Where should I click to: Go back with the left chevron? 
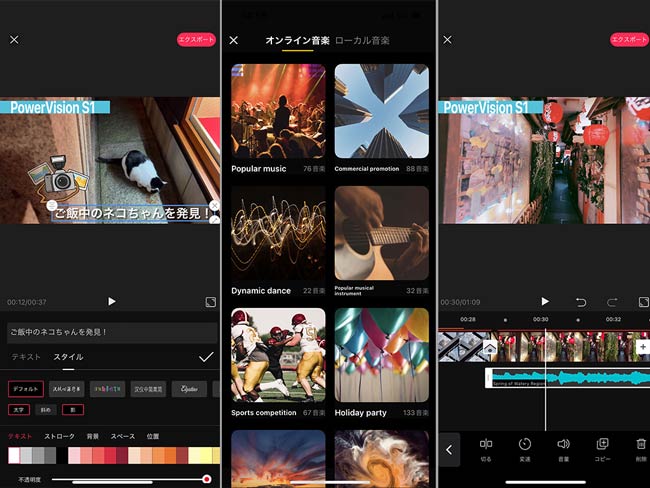(x=449, y=450)
